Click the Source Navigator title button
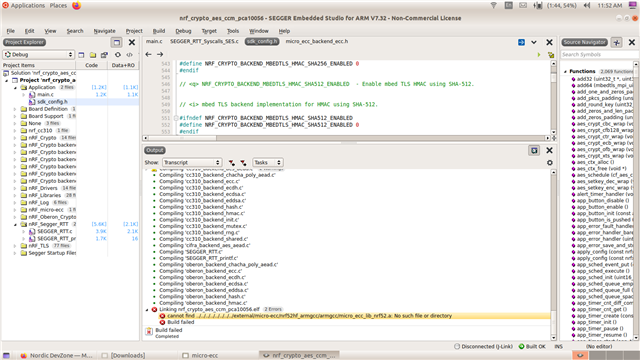640x360 pixels. pos(584,42)
